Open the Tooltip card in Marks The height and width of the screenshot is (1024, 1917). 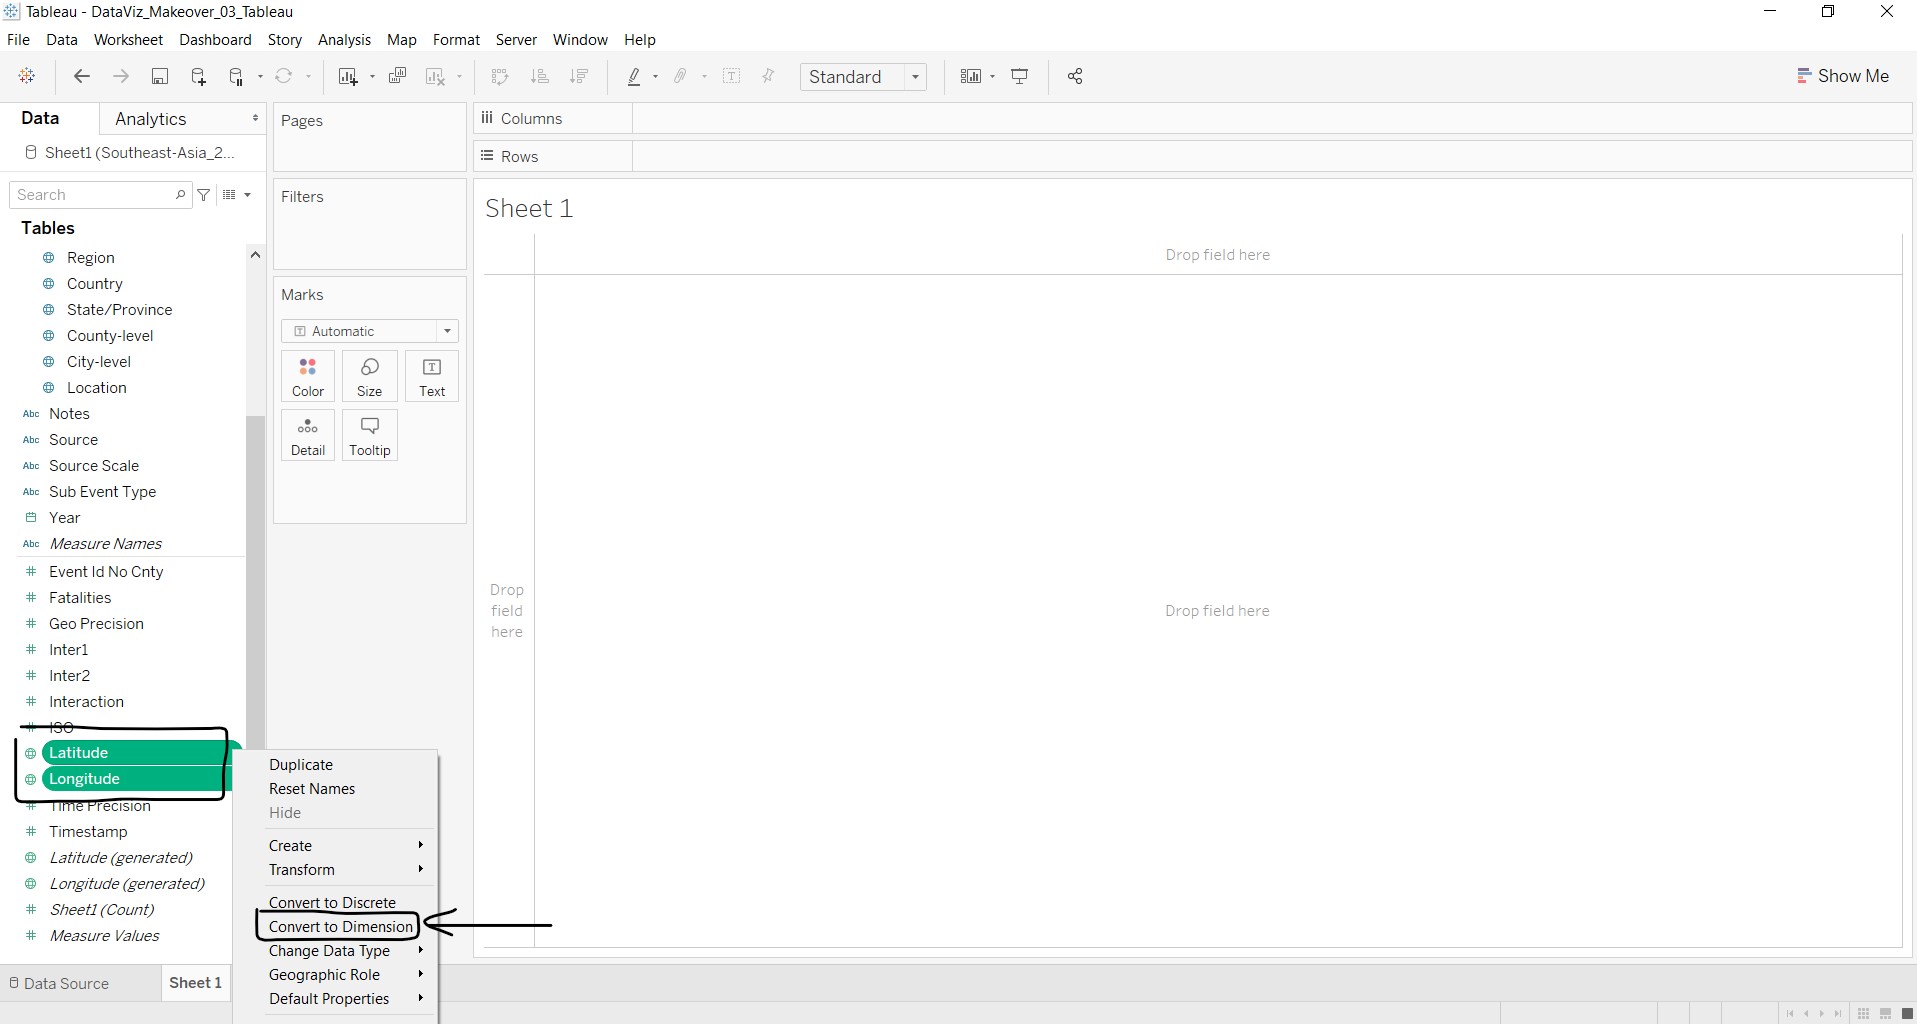click(369, 436)
